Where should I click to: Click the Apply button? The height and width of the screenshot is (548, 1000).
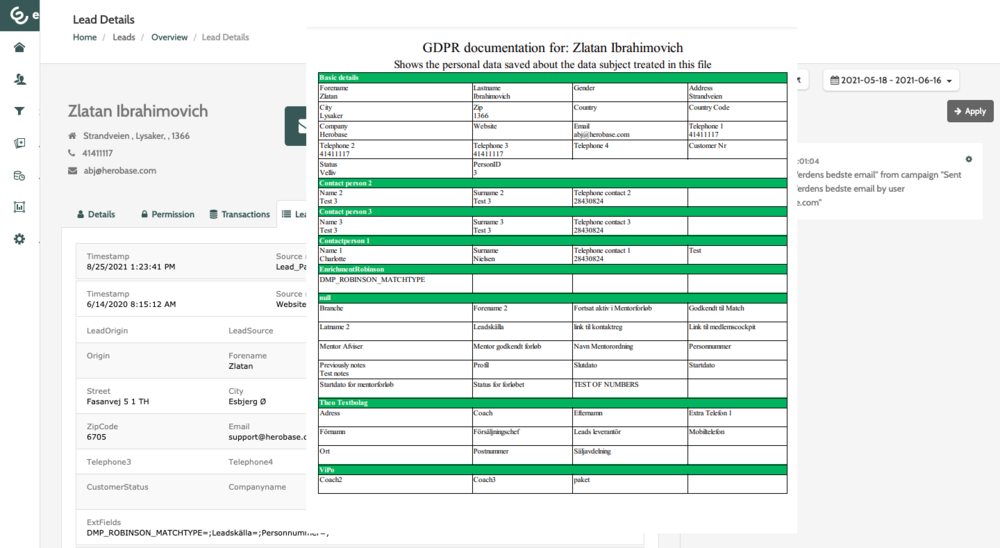969,111
